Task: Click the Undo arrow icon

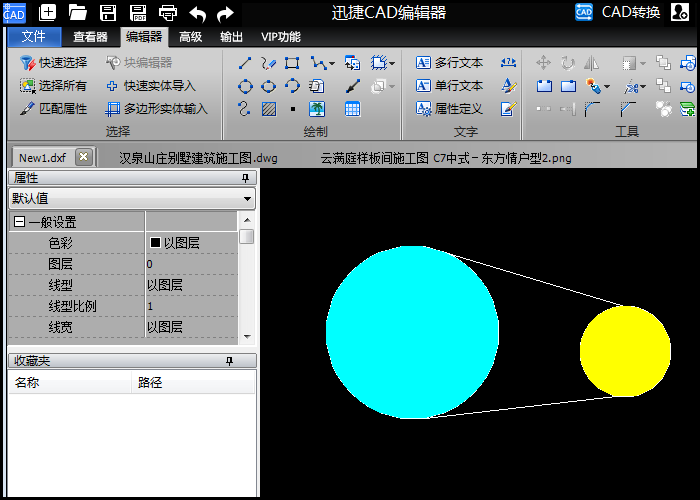Action: pyautogui.click(x=198, y=13)
